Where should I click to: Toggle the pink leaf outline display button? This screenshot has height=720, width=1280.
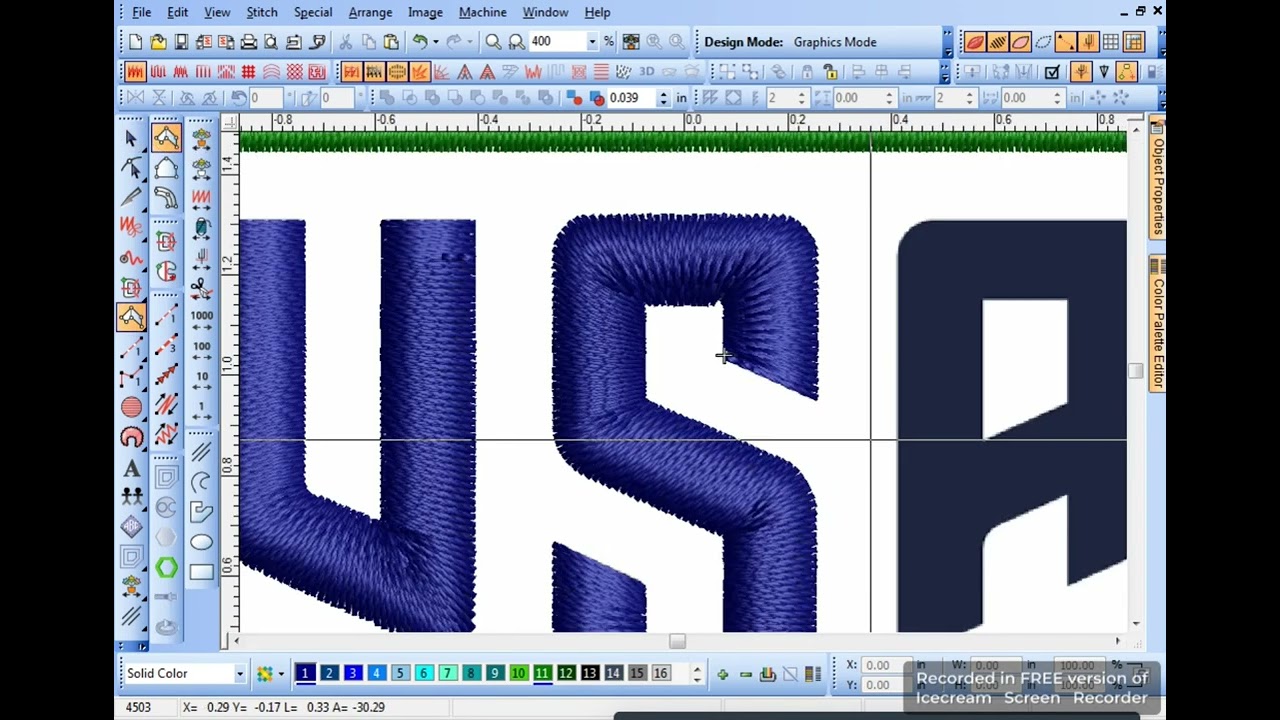point(1020,42)
